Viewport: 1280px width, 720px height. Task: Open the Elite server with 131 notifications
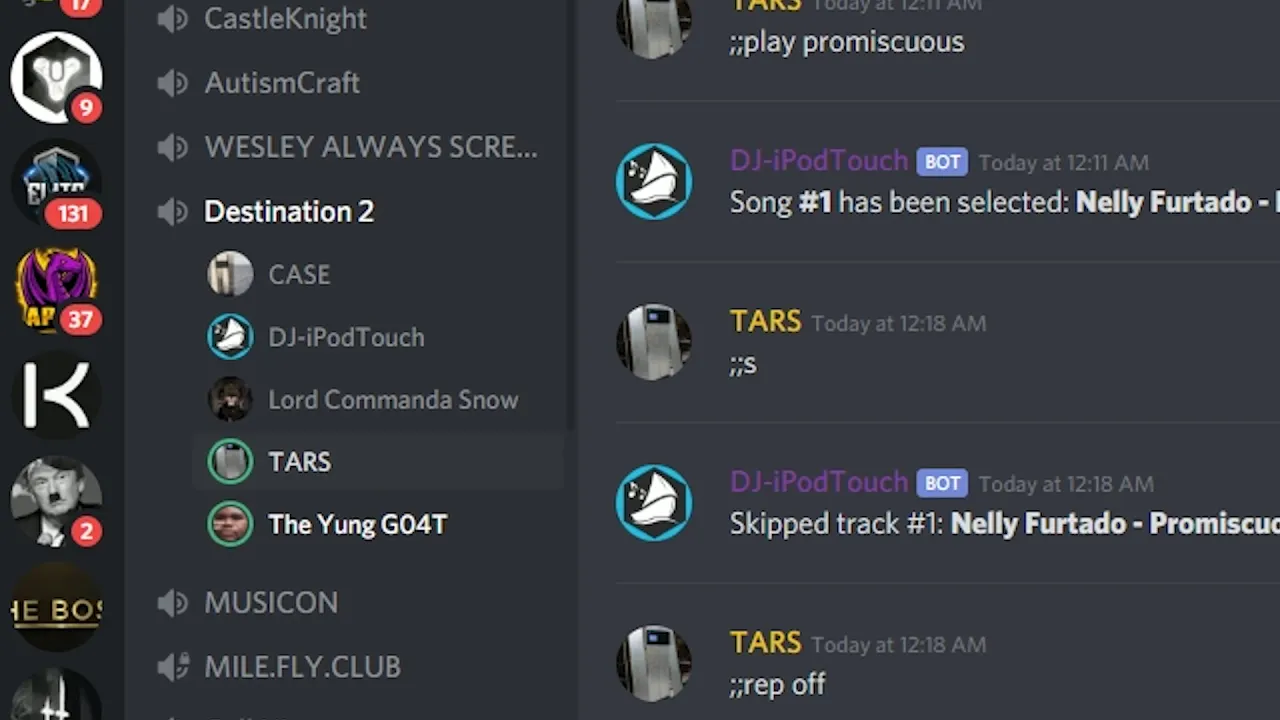56,184
